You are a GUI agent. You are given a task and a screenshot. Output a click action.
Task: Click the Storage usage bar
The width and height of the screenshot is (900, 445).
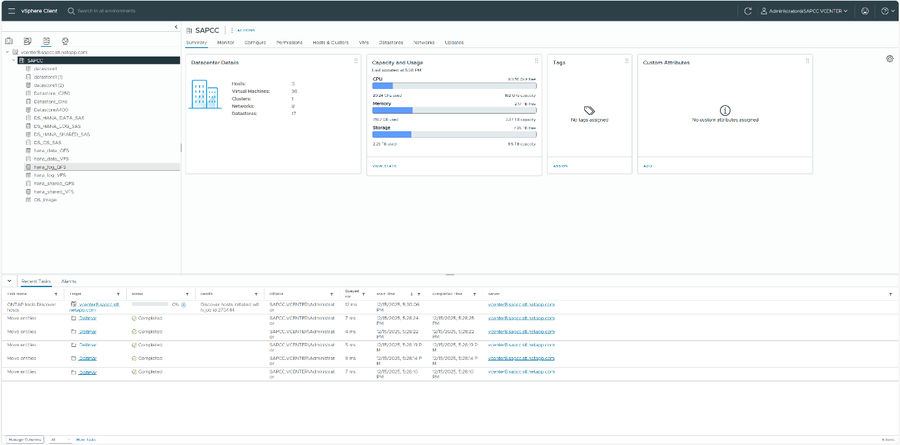tap(455, 134)
